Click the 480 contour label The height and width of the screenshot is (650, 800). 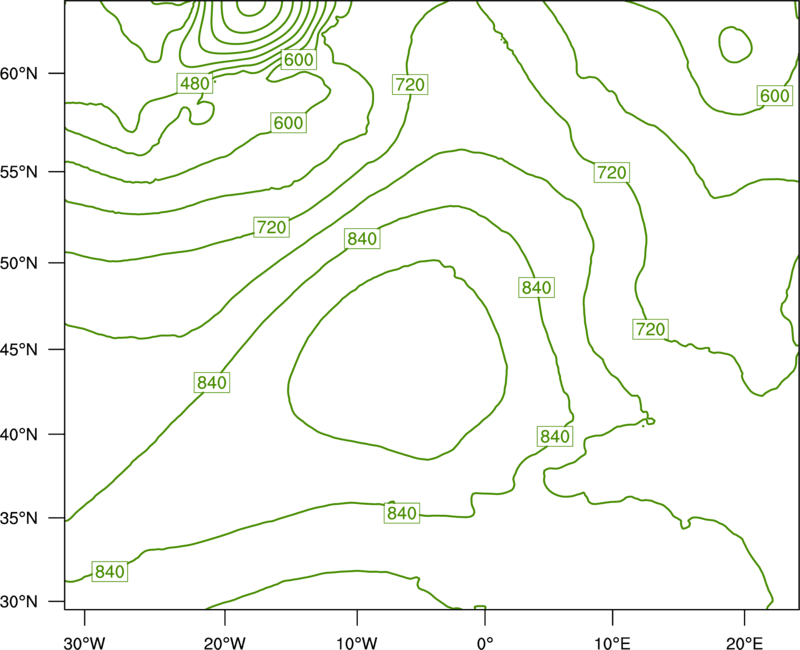click(x=195, y=83)
